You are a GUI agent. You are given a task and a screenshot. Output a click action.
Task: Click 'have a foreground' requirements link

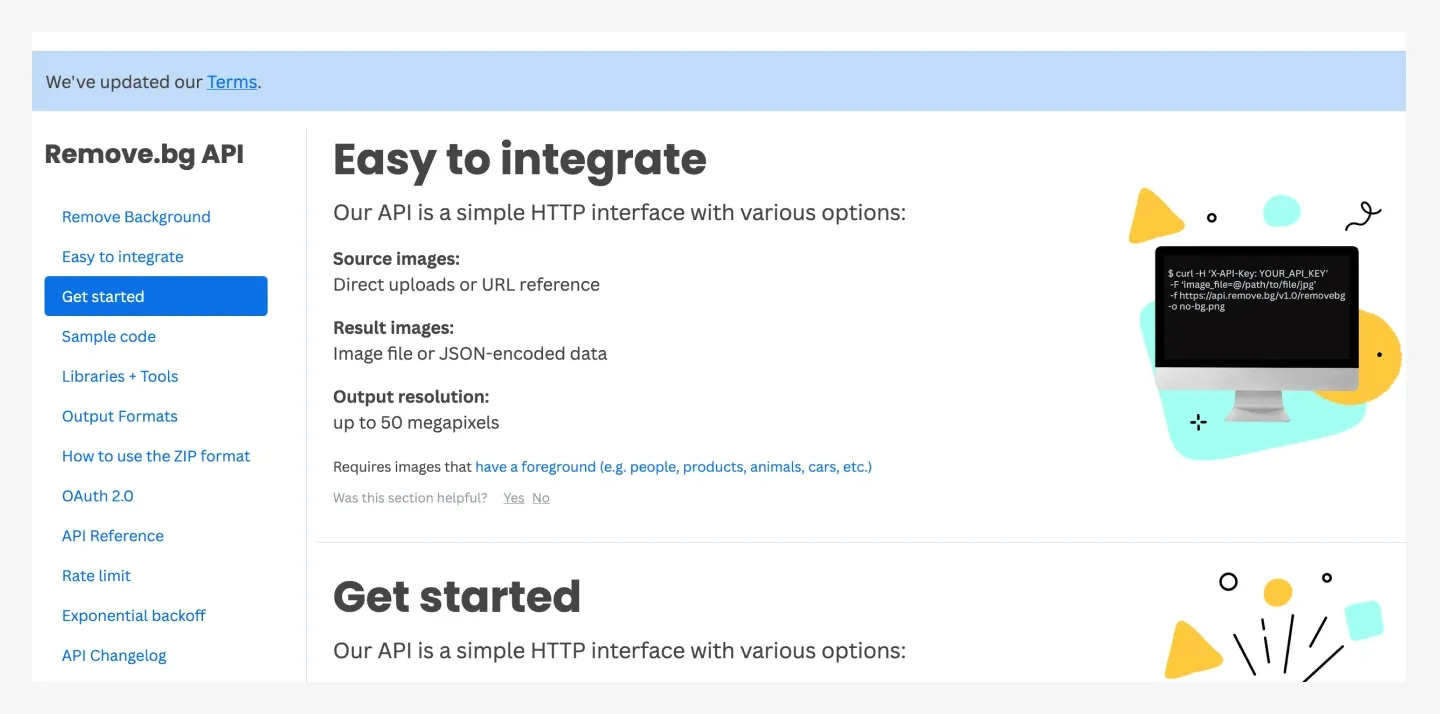(673, 467)
